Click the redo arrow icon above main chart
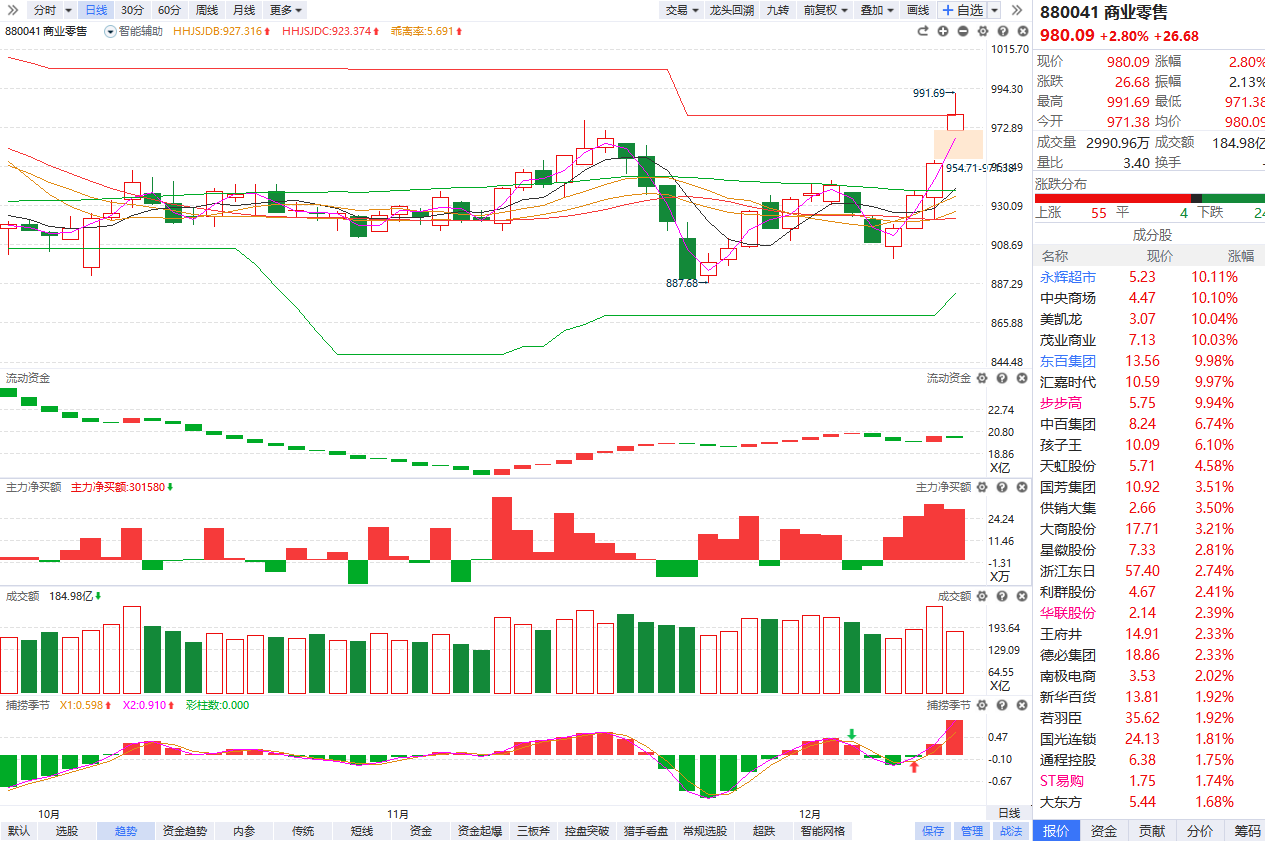The height and width of the screenshot is (841, 1265). click(923, 31)
